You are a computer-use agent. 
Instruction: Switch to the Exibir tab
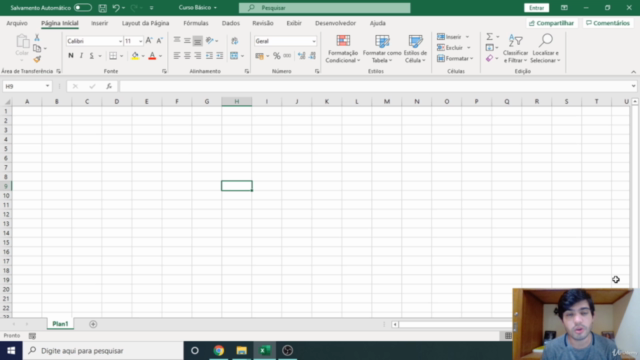click(x=294, y=23)
